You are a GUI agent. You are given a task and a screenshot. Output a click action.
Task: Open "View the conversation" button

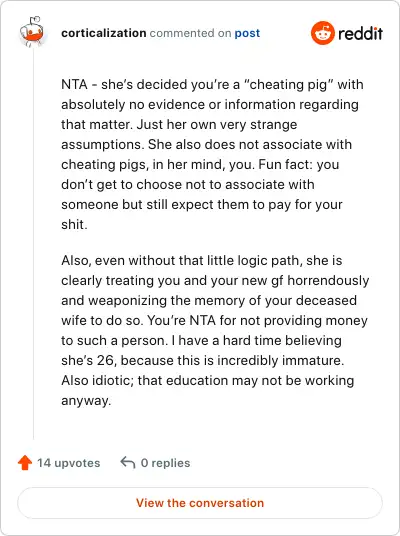(x=200, y=503)
